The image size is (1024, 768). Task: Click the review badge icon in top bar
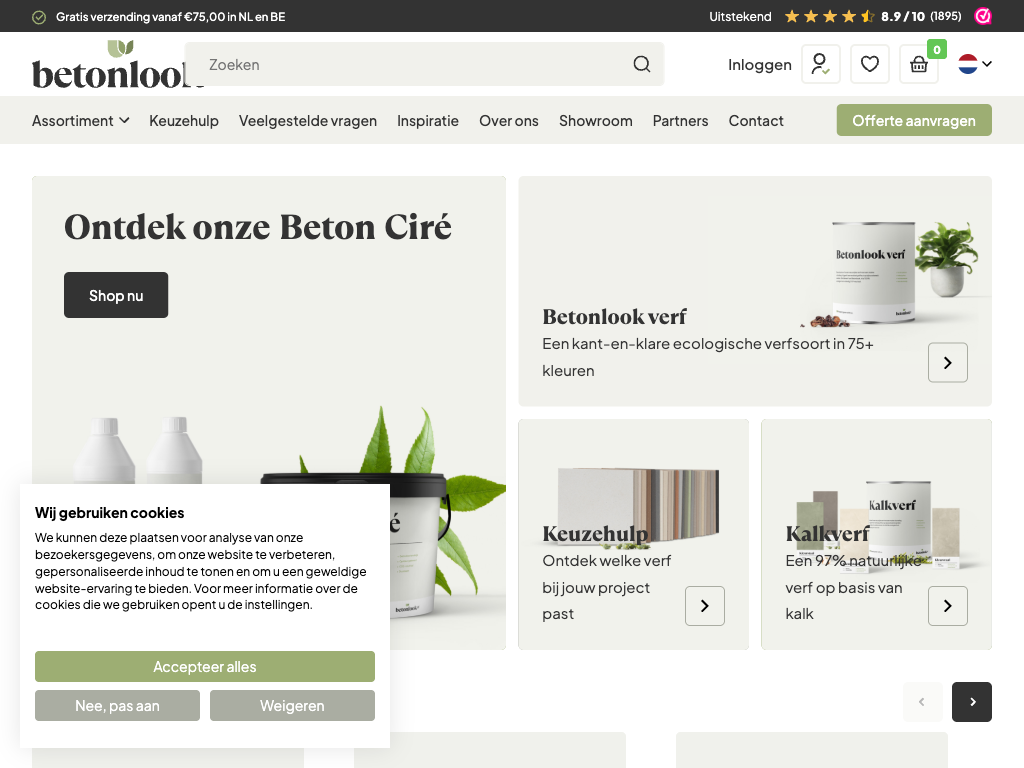[983, 16]
